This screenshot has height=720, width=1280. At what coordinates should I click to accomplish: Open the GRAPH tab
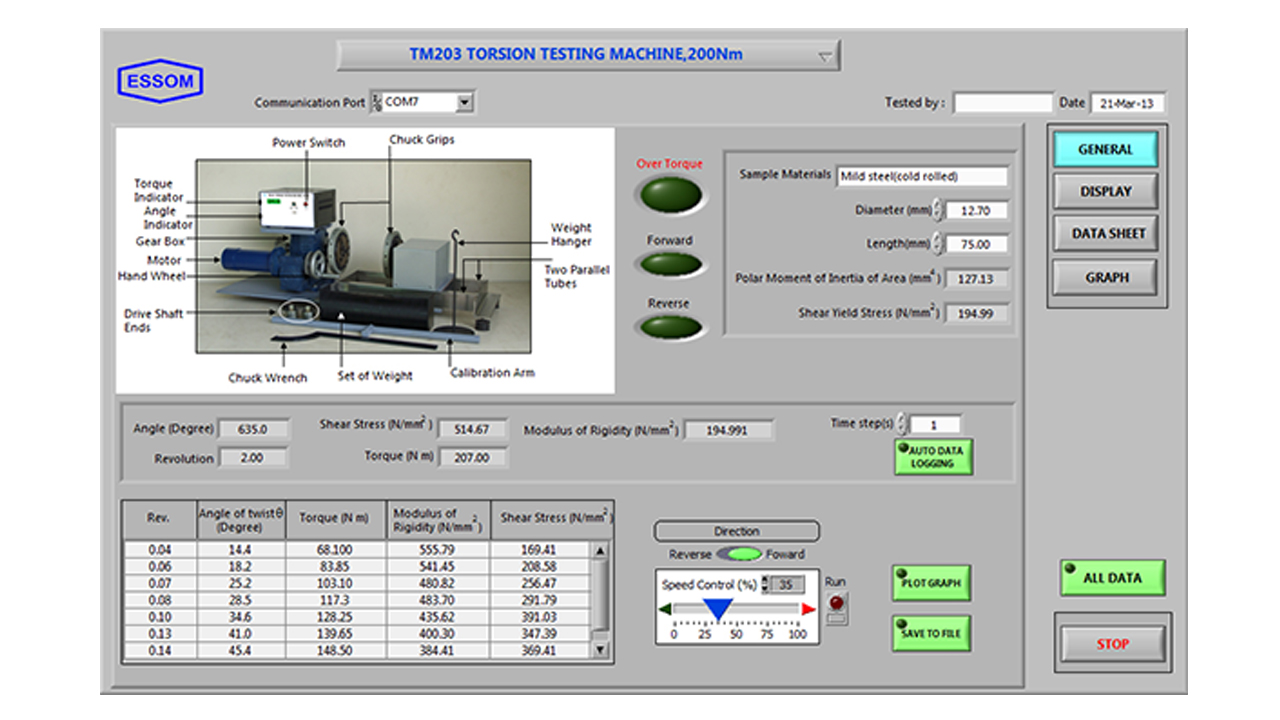1106,278
